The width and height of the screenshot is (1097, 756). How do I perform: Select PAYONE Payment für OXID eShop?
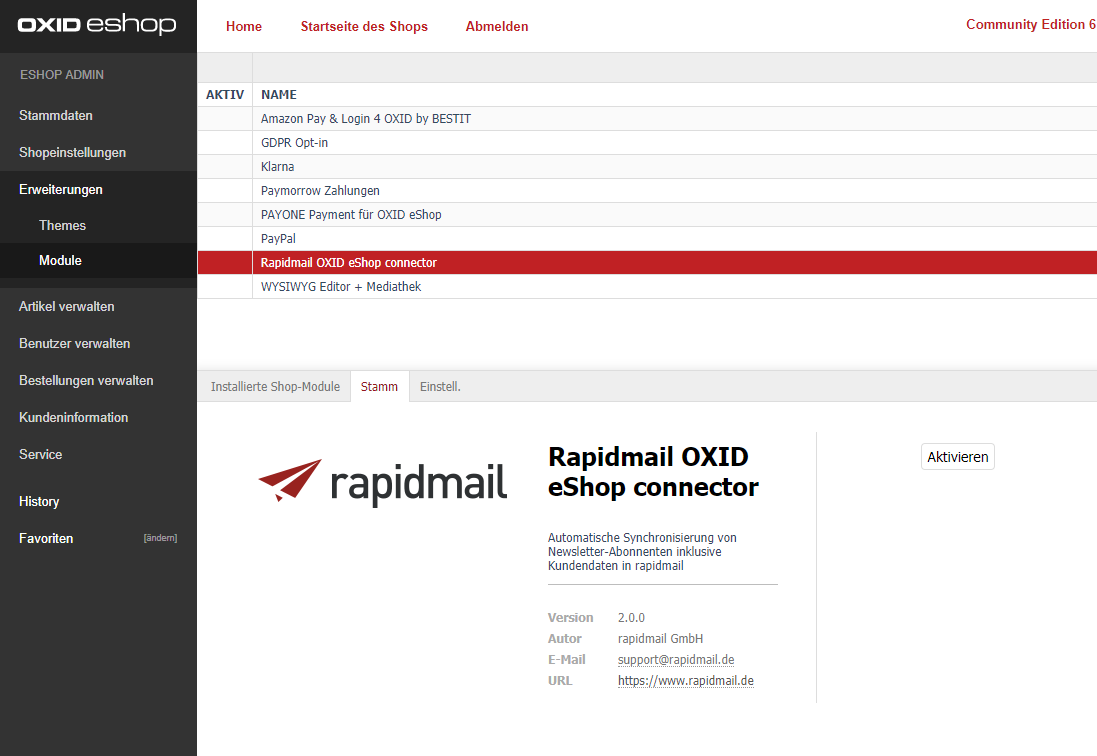pos(647,215)
